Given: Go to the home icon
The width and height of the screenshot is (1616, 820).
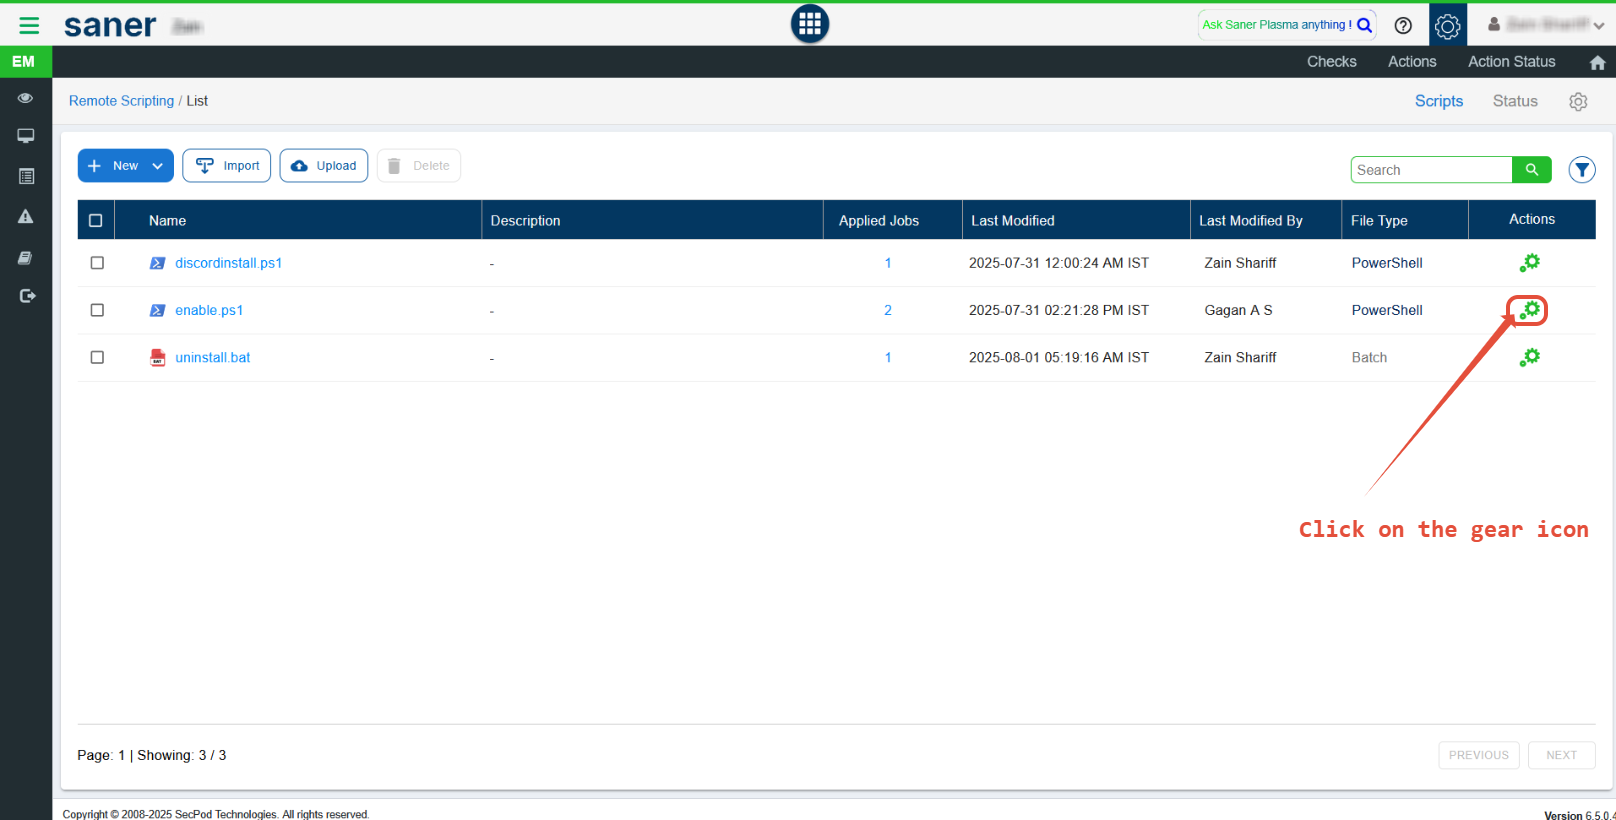Looking at the screenshot, I should tap(1597, 63).
